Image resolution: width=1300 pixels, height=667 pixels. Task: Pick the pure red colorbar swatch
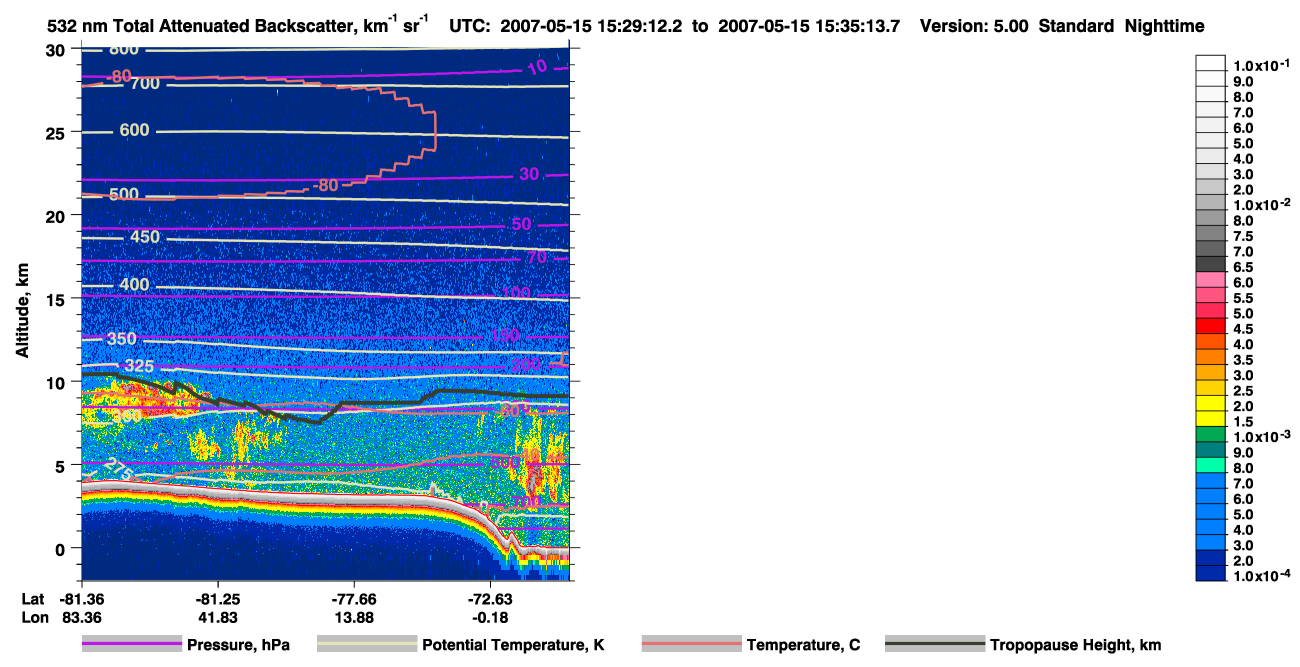(1211, 325)
